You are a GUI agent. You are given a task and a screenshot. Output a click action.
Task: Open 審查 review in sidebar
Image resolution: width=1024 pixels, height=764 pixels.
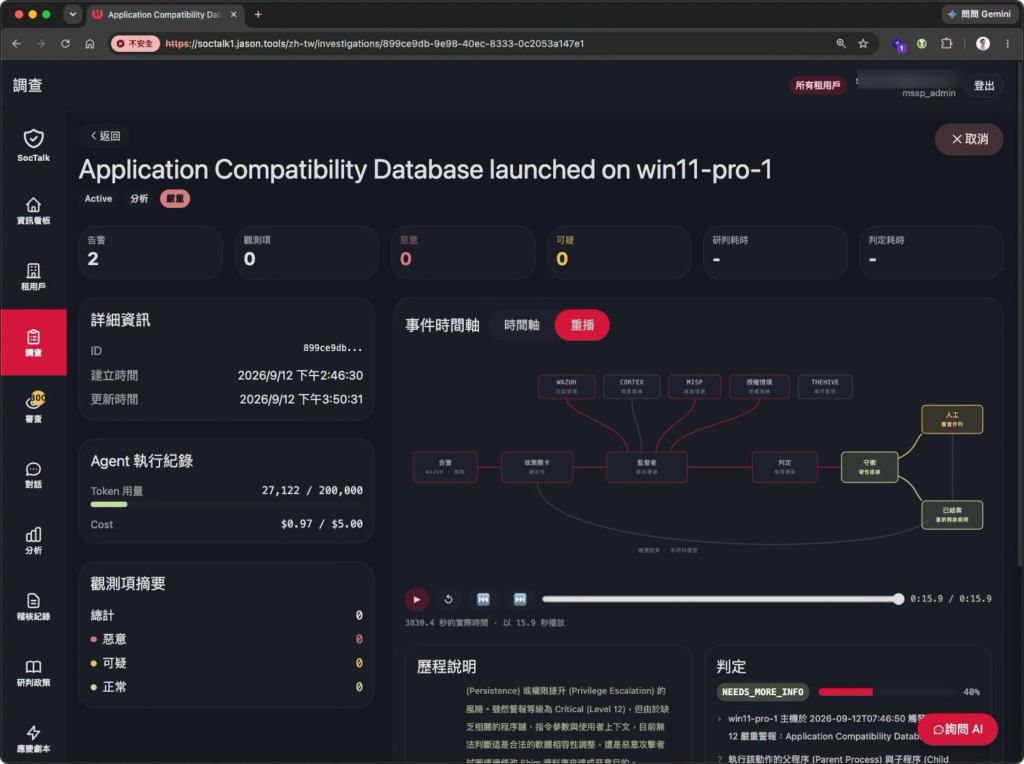pos(33,408)
